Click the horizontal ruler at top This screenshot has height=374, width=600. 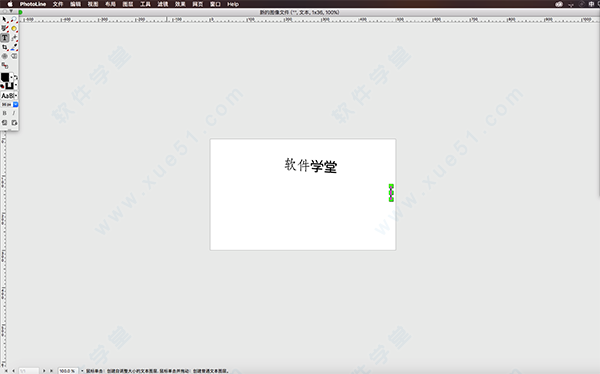309,19
